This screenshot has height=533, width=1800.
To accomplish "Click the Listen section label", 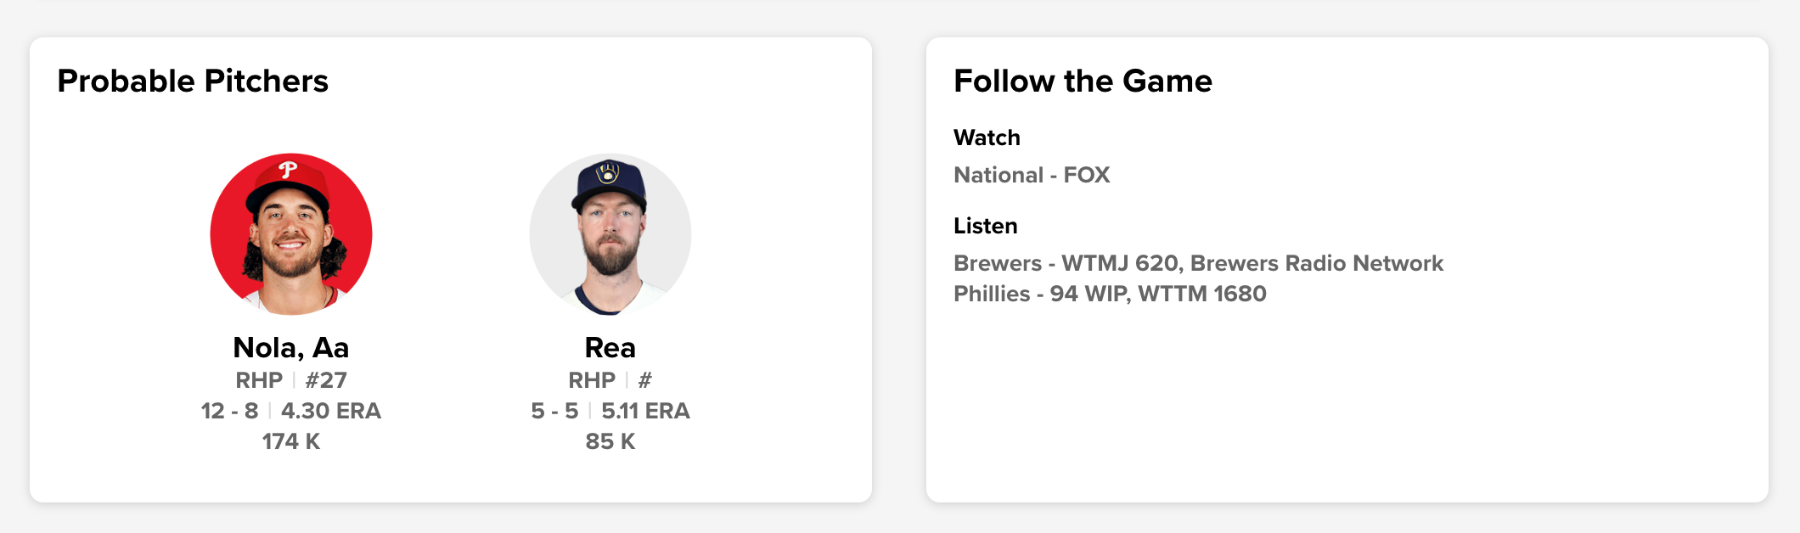I will pyautogui.click(x=985, y=226).
